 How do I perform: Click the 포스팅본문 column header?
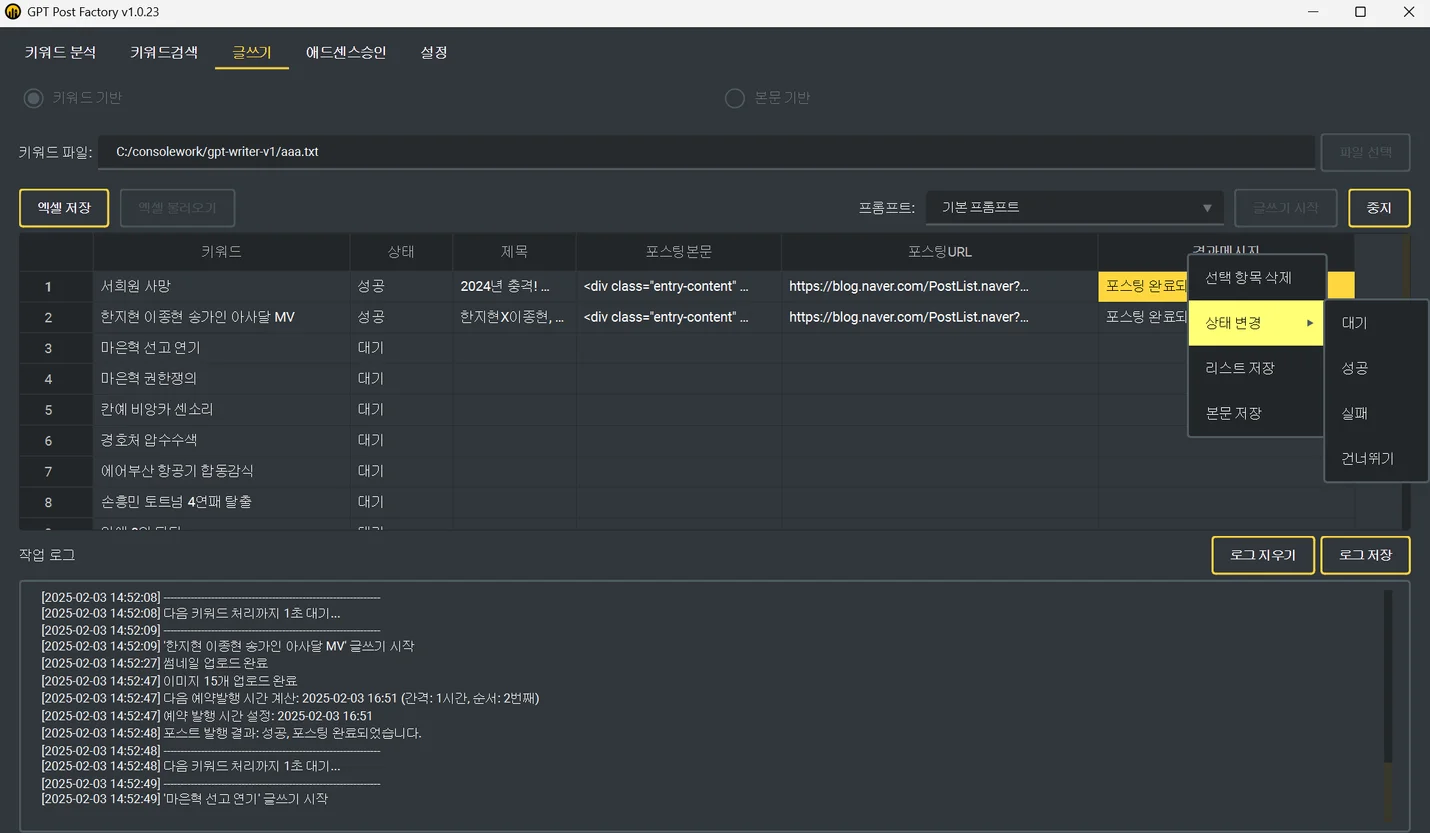(679, 252)
